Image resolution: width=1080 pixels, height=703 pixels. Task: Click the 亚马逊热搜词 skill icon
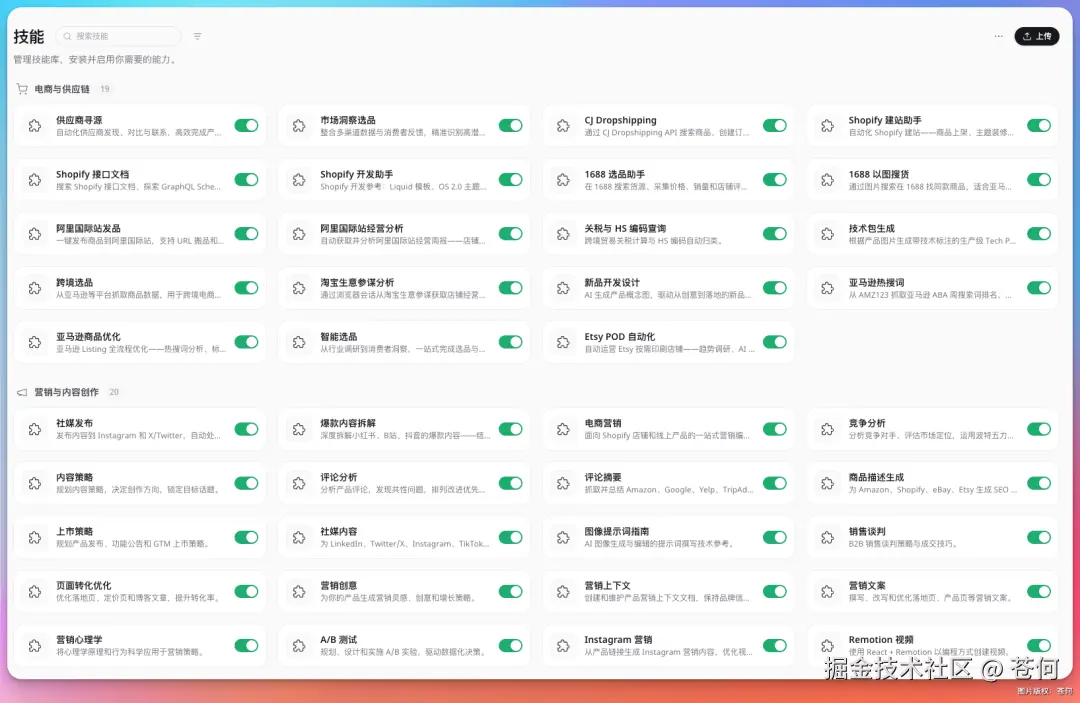pos(825,287)
